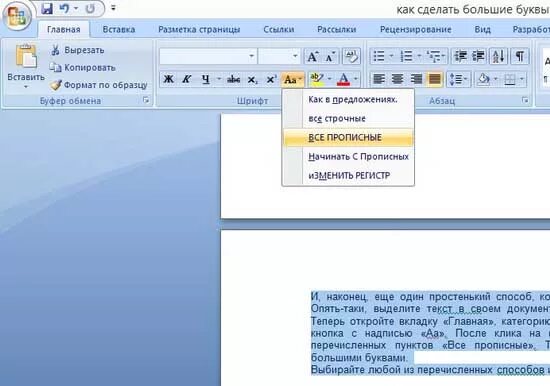Paste from clipboard (Вставить icon)
The image size is (550, 386).
click(x=26, y=56)
